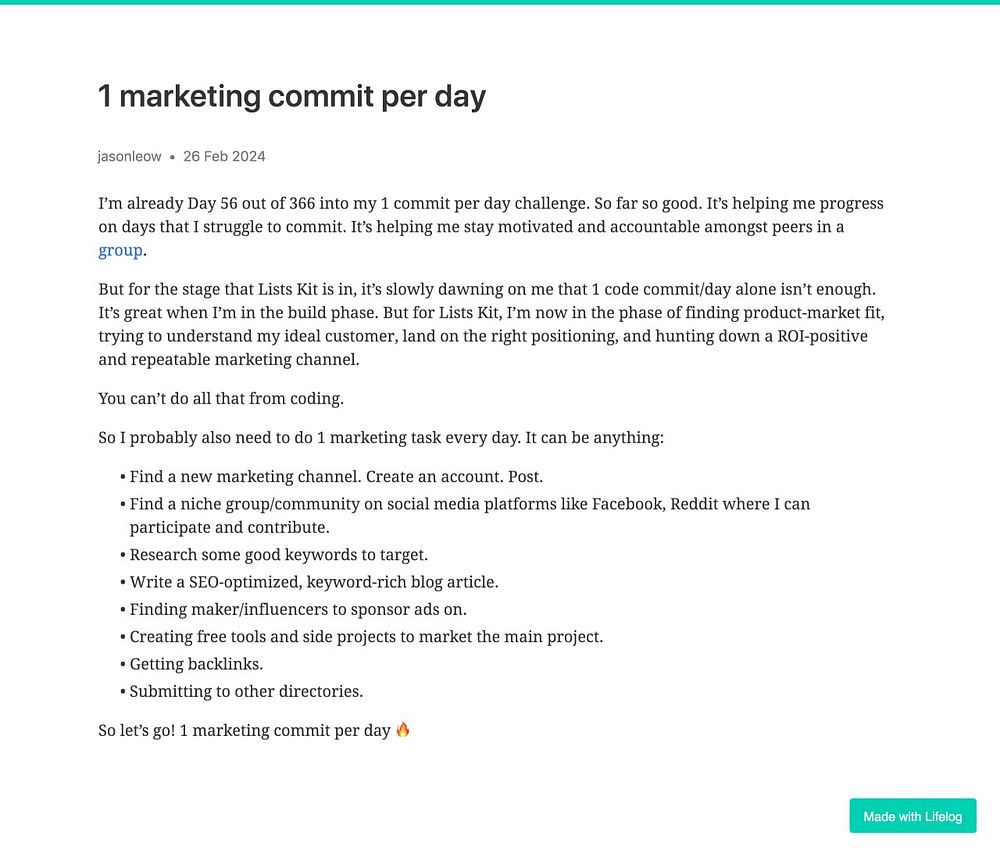Image resolution: width=1000 pixels, height=853 pixels.
Task: Click the 26 Feb 2024 post date
Action: click(224, 156)
